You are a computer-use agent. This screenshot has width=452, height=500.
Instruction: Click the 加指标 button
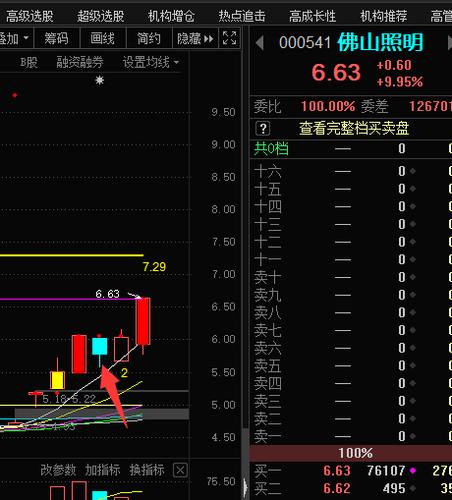(102, 470)
